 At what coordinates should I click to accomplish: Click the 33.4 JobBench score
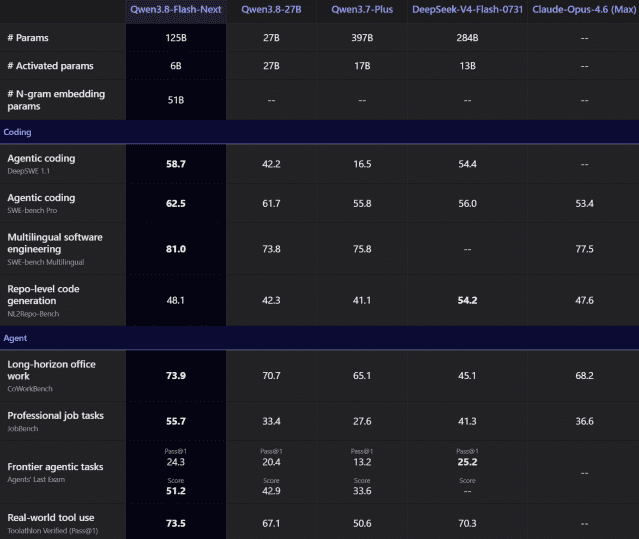coord(271,421)
